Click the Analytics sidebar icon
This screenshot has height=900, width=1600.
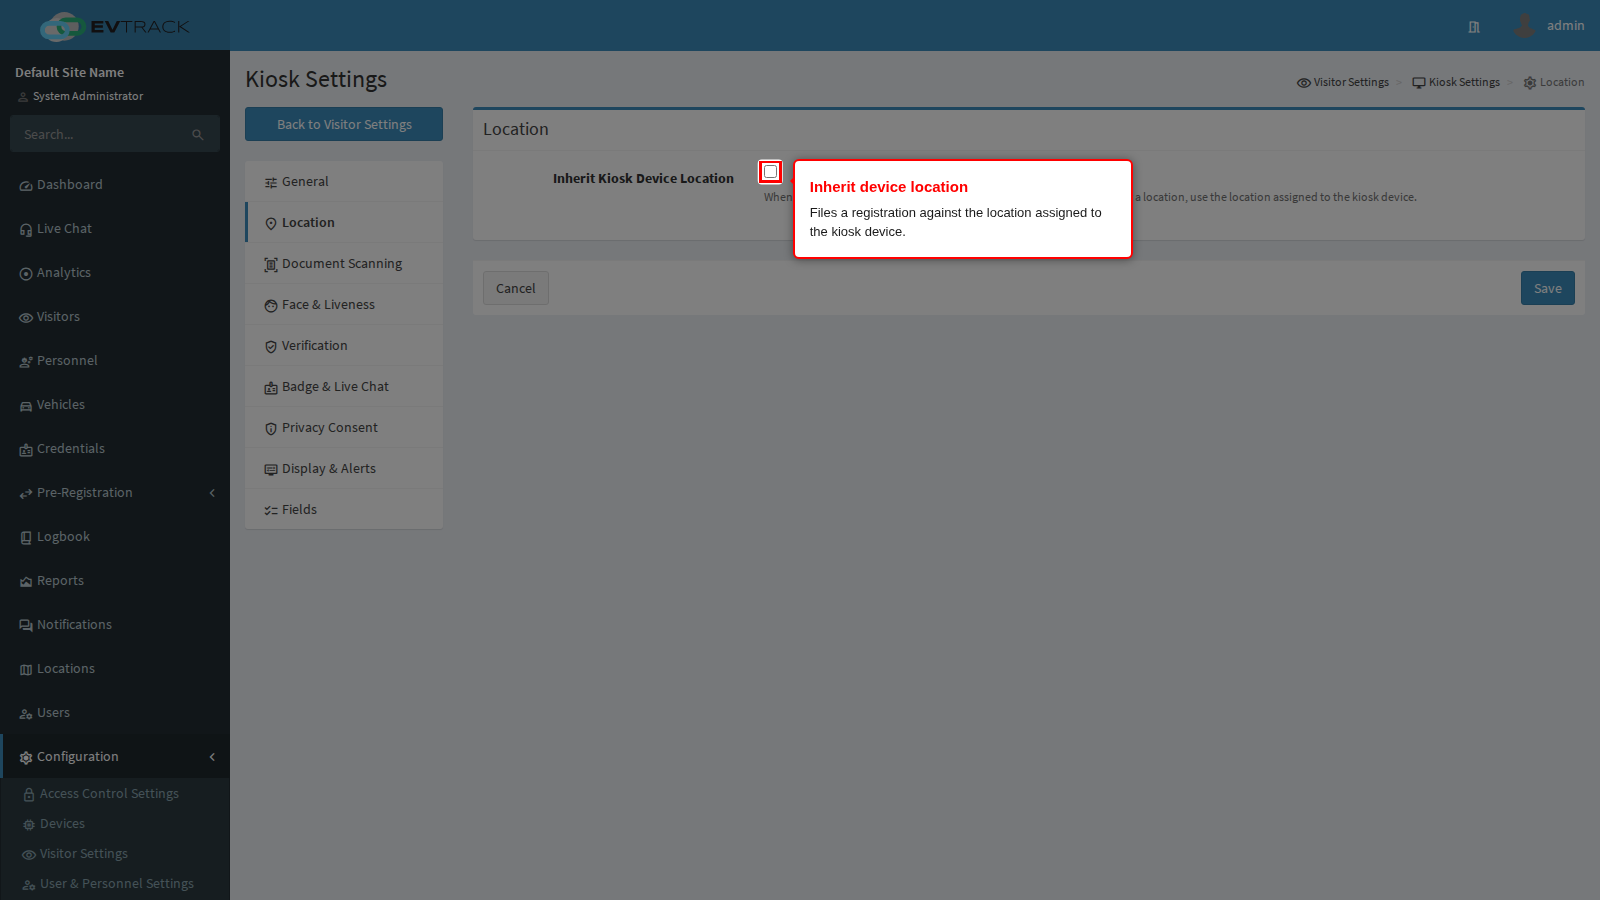(26, 274)
